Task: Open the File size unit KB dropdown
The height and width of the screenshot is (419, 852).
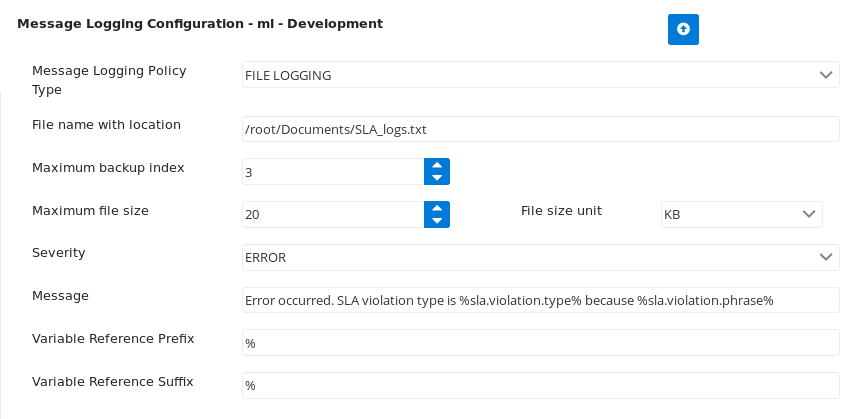Action: 742,215
